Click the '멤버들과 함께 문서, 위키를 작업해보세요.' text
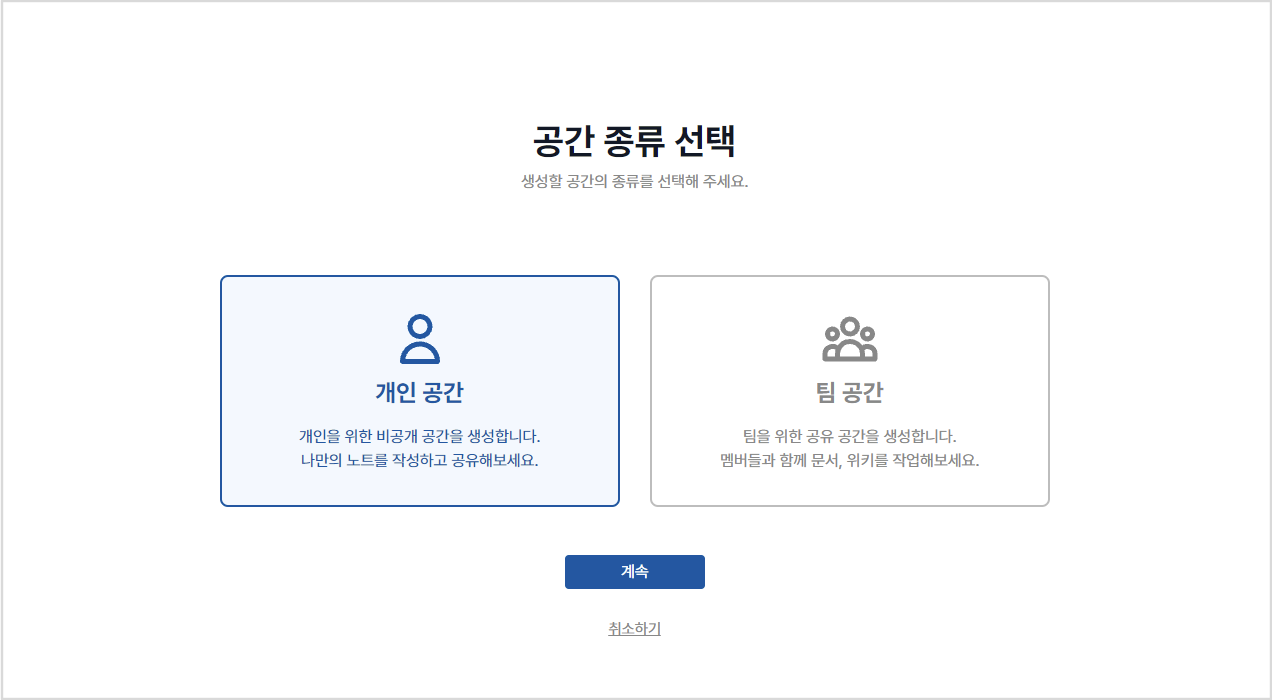 click(849, 461)
